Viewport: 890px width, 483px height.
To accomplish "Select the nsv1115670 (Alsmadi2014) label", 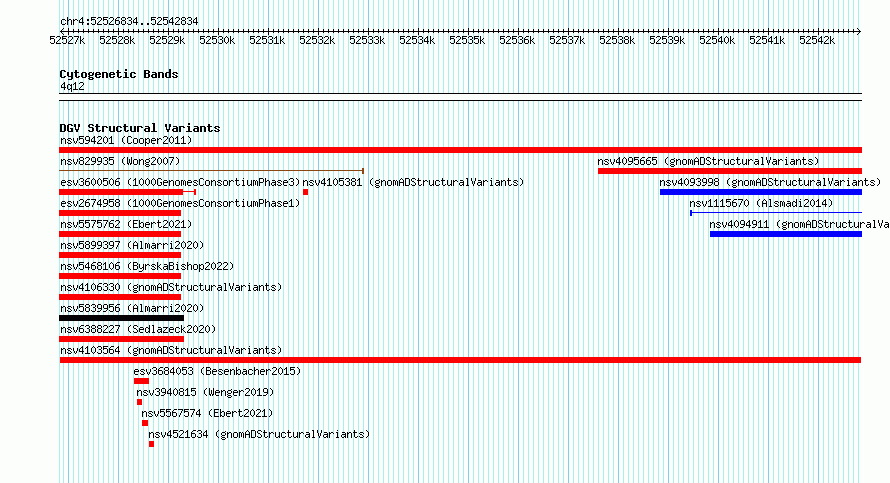I will (761, 204).
